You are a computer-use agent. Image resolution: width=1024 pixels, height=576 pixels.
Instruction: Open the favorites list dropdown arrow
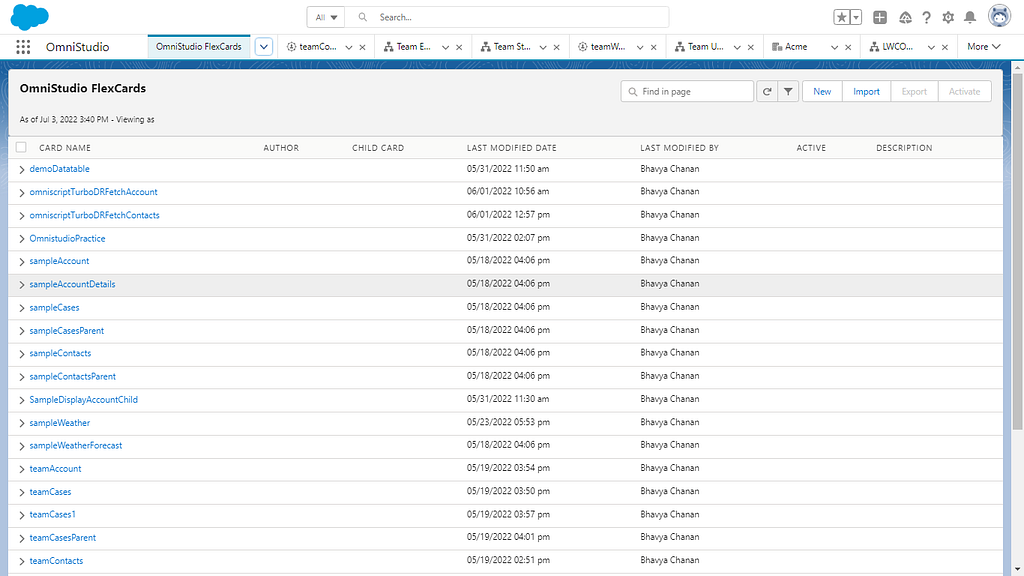[856, 18]
